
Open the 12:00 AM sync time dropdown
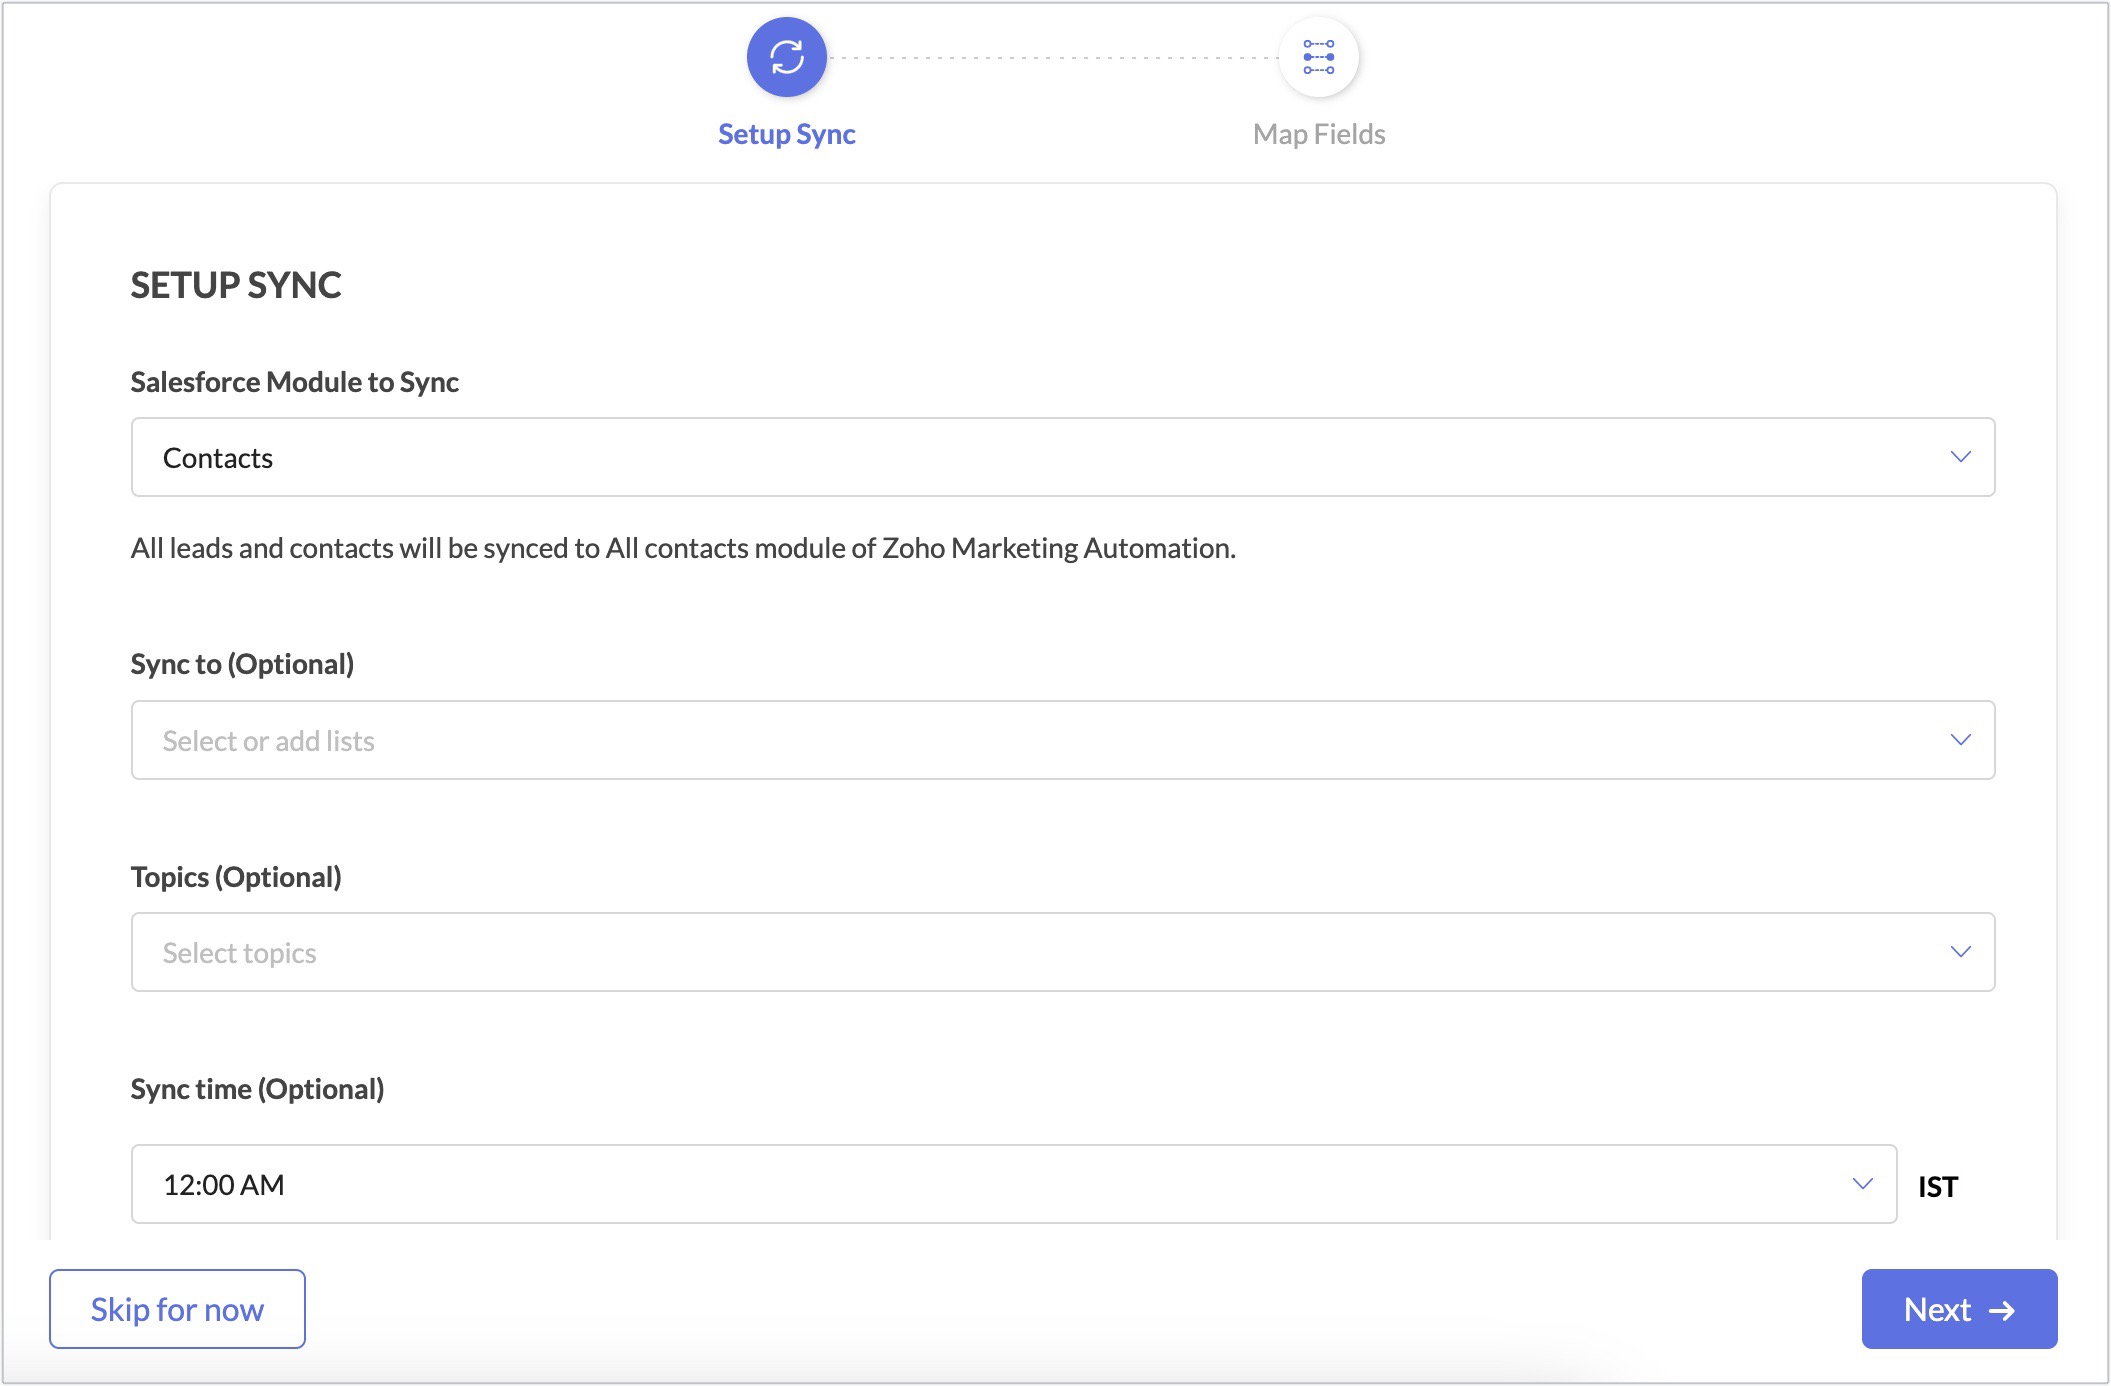1012,1184
